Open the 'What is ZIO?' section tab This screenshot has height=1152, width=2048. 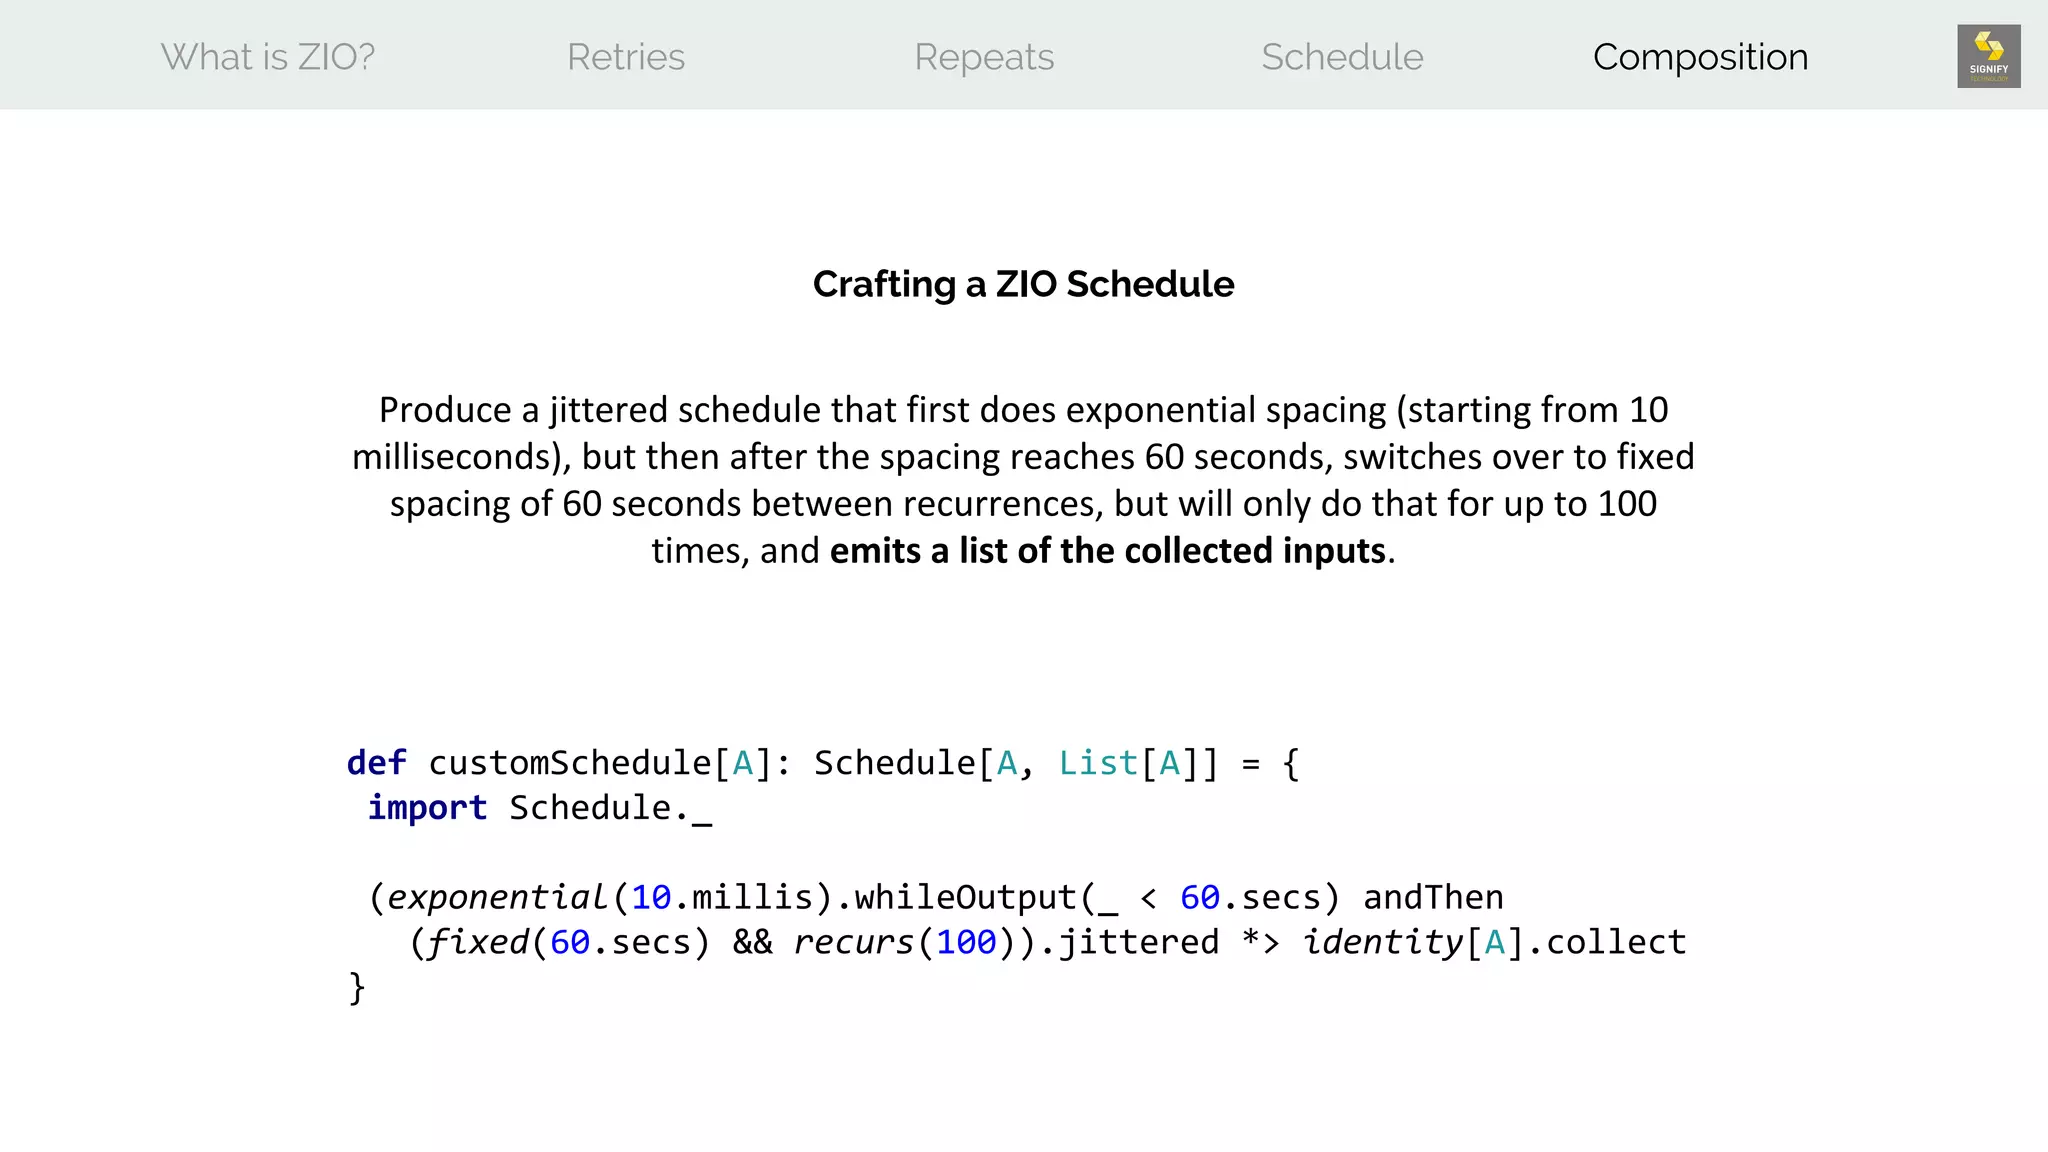tap(268, 57)
